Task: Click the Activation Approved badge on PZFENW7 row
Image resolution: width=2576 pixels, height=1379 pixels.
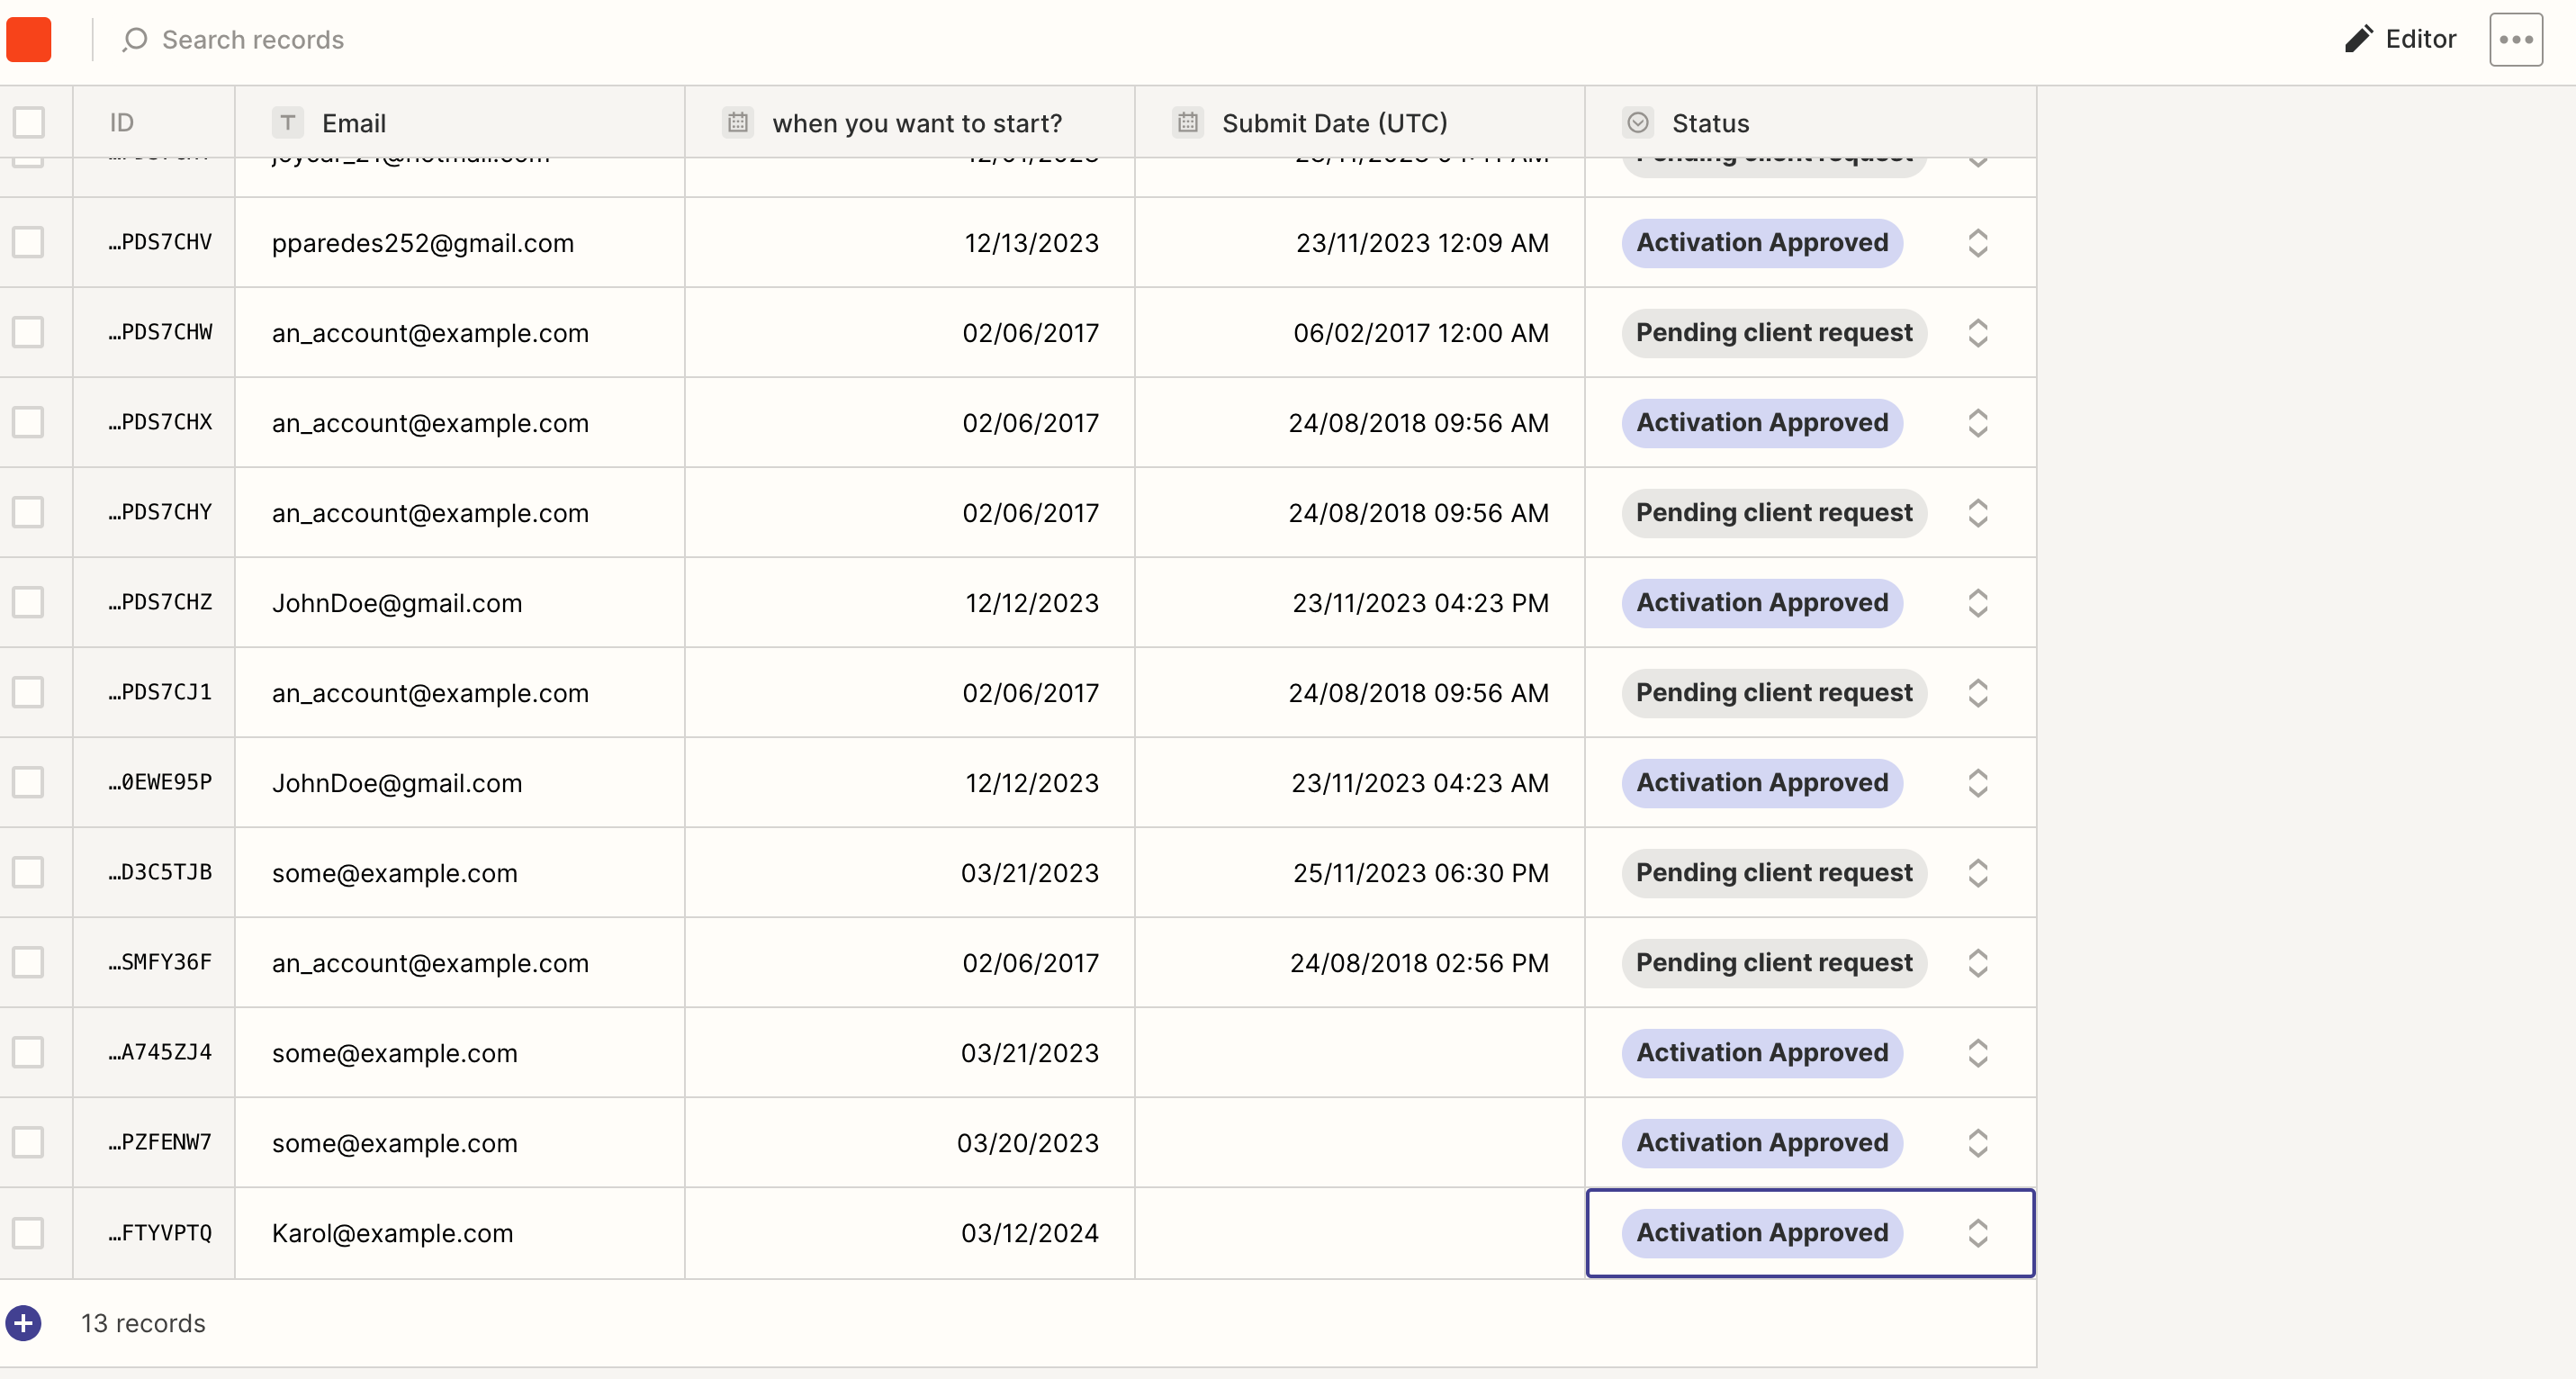Action: (1761, 1142)
